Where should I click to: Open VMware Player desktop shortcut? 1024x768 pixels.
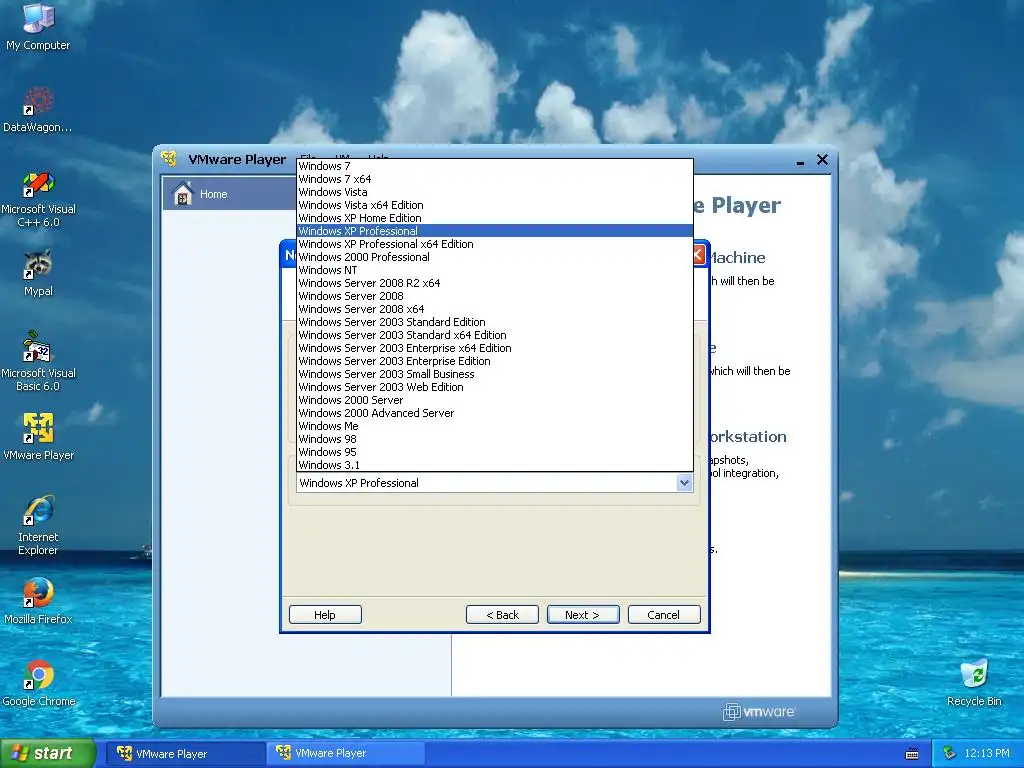[38, 436]
